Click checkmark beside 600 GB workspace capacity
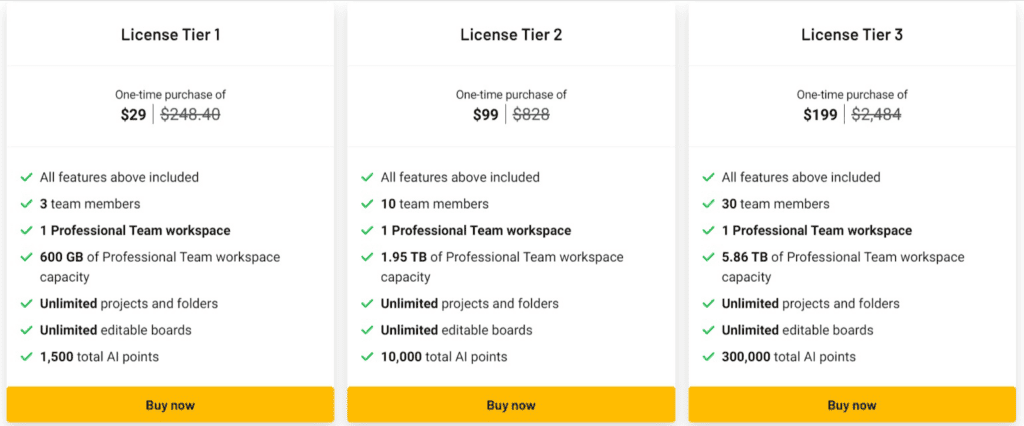The height and width of the screenshot is (426, 1024). click(27, 257)
